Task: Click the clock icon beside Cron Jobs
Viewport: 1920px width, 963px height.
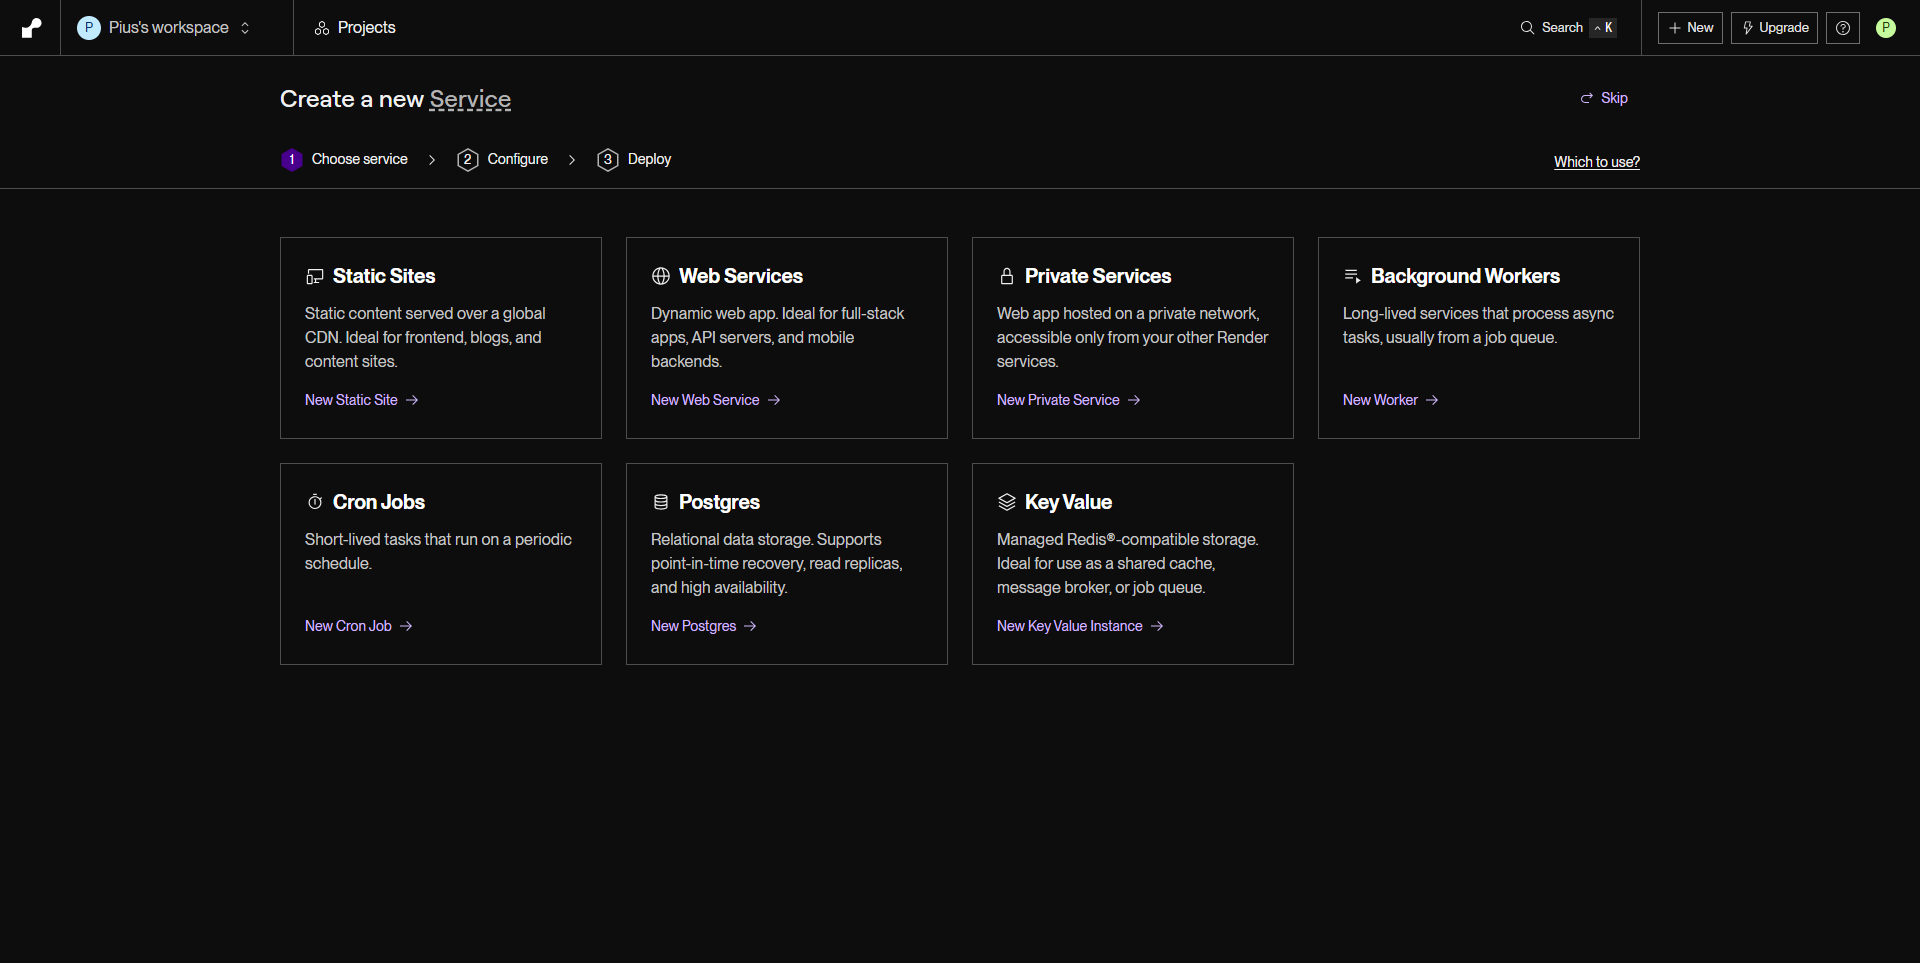Action: click(315, 502)
